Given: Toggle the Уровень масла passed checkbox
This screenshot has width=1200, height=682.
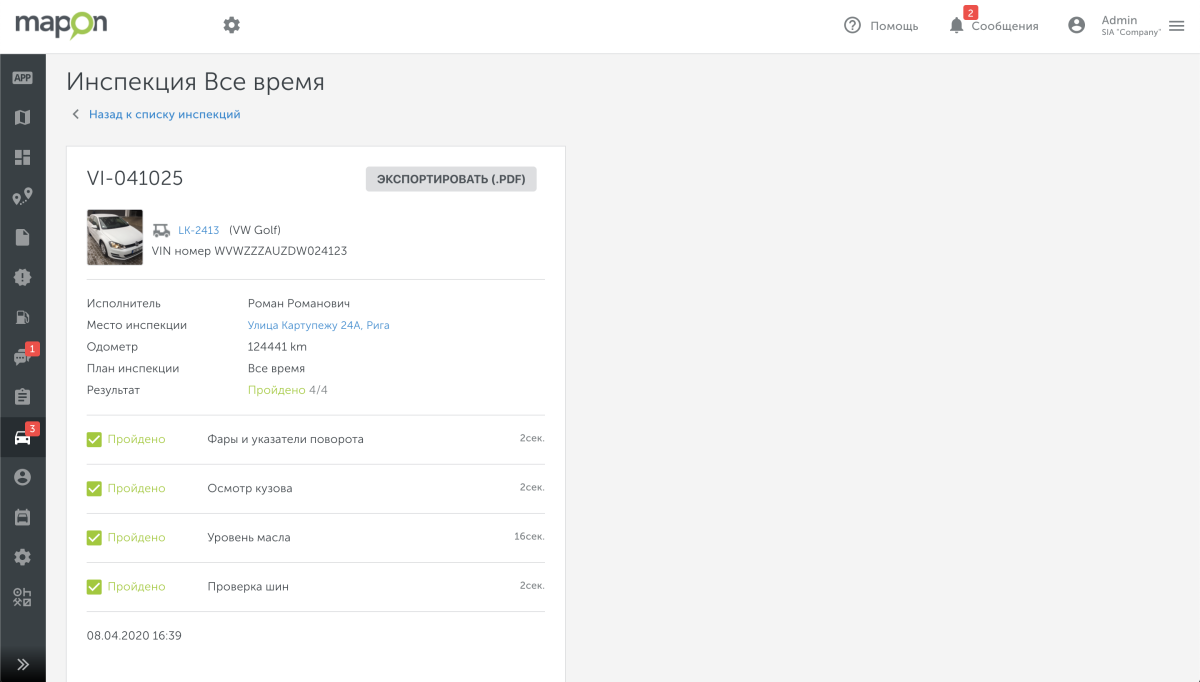Looking at the screenshot, I should [94, 537].
